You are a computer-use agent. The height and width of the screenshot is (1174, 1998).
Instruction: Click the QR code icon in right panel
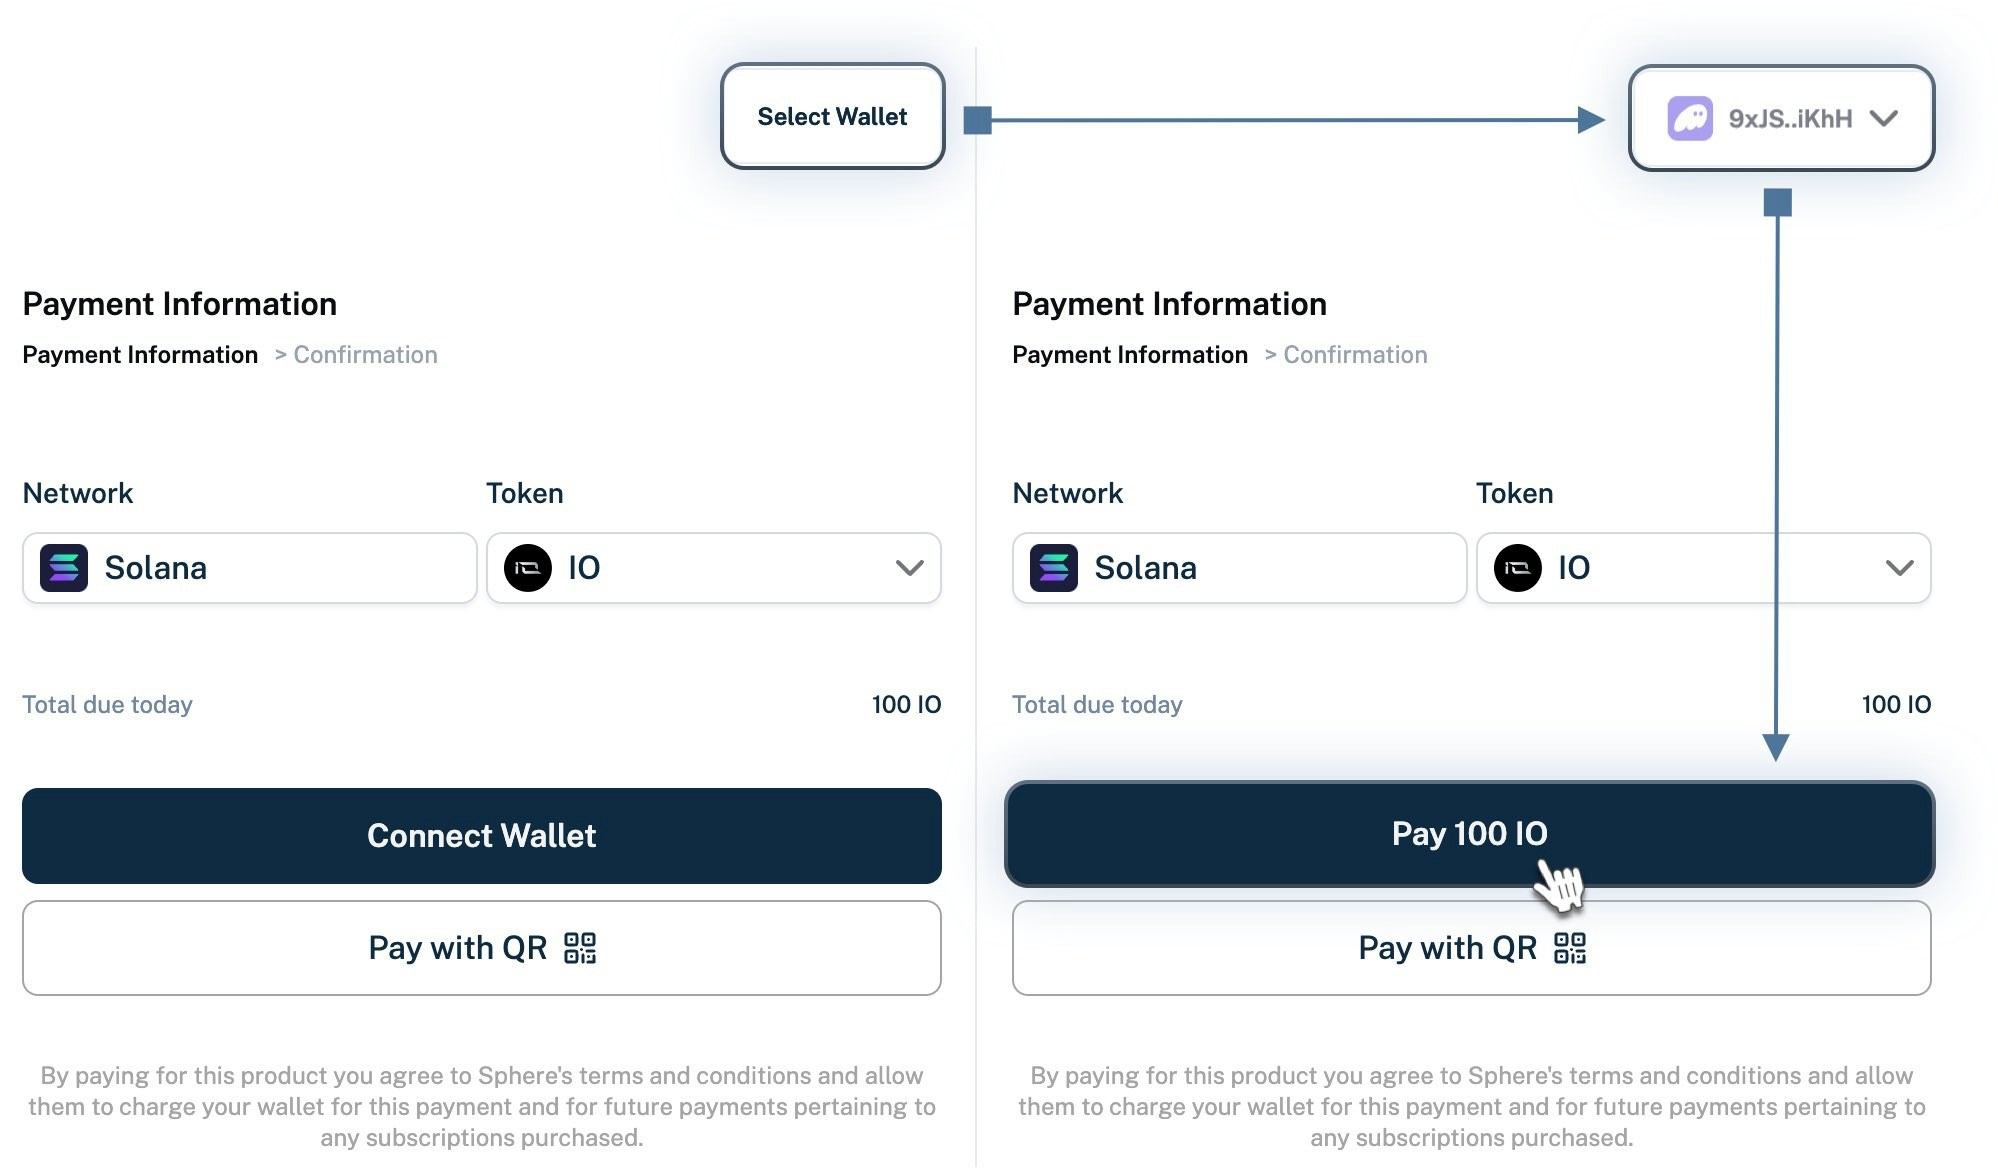[x=1570, y=948]
